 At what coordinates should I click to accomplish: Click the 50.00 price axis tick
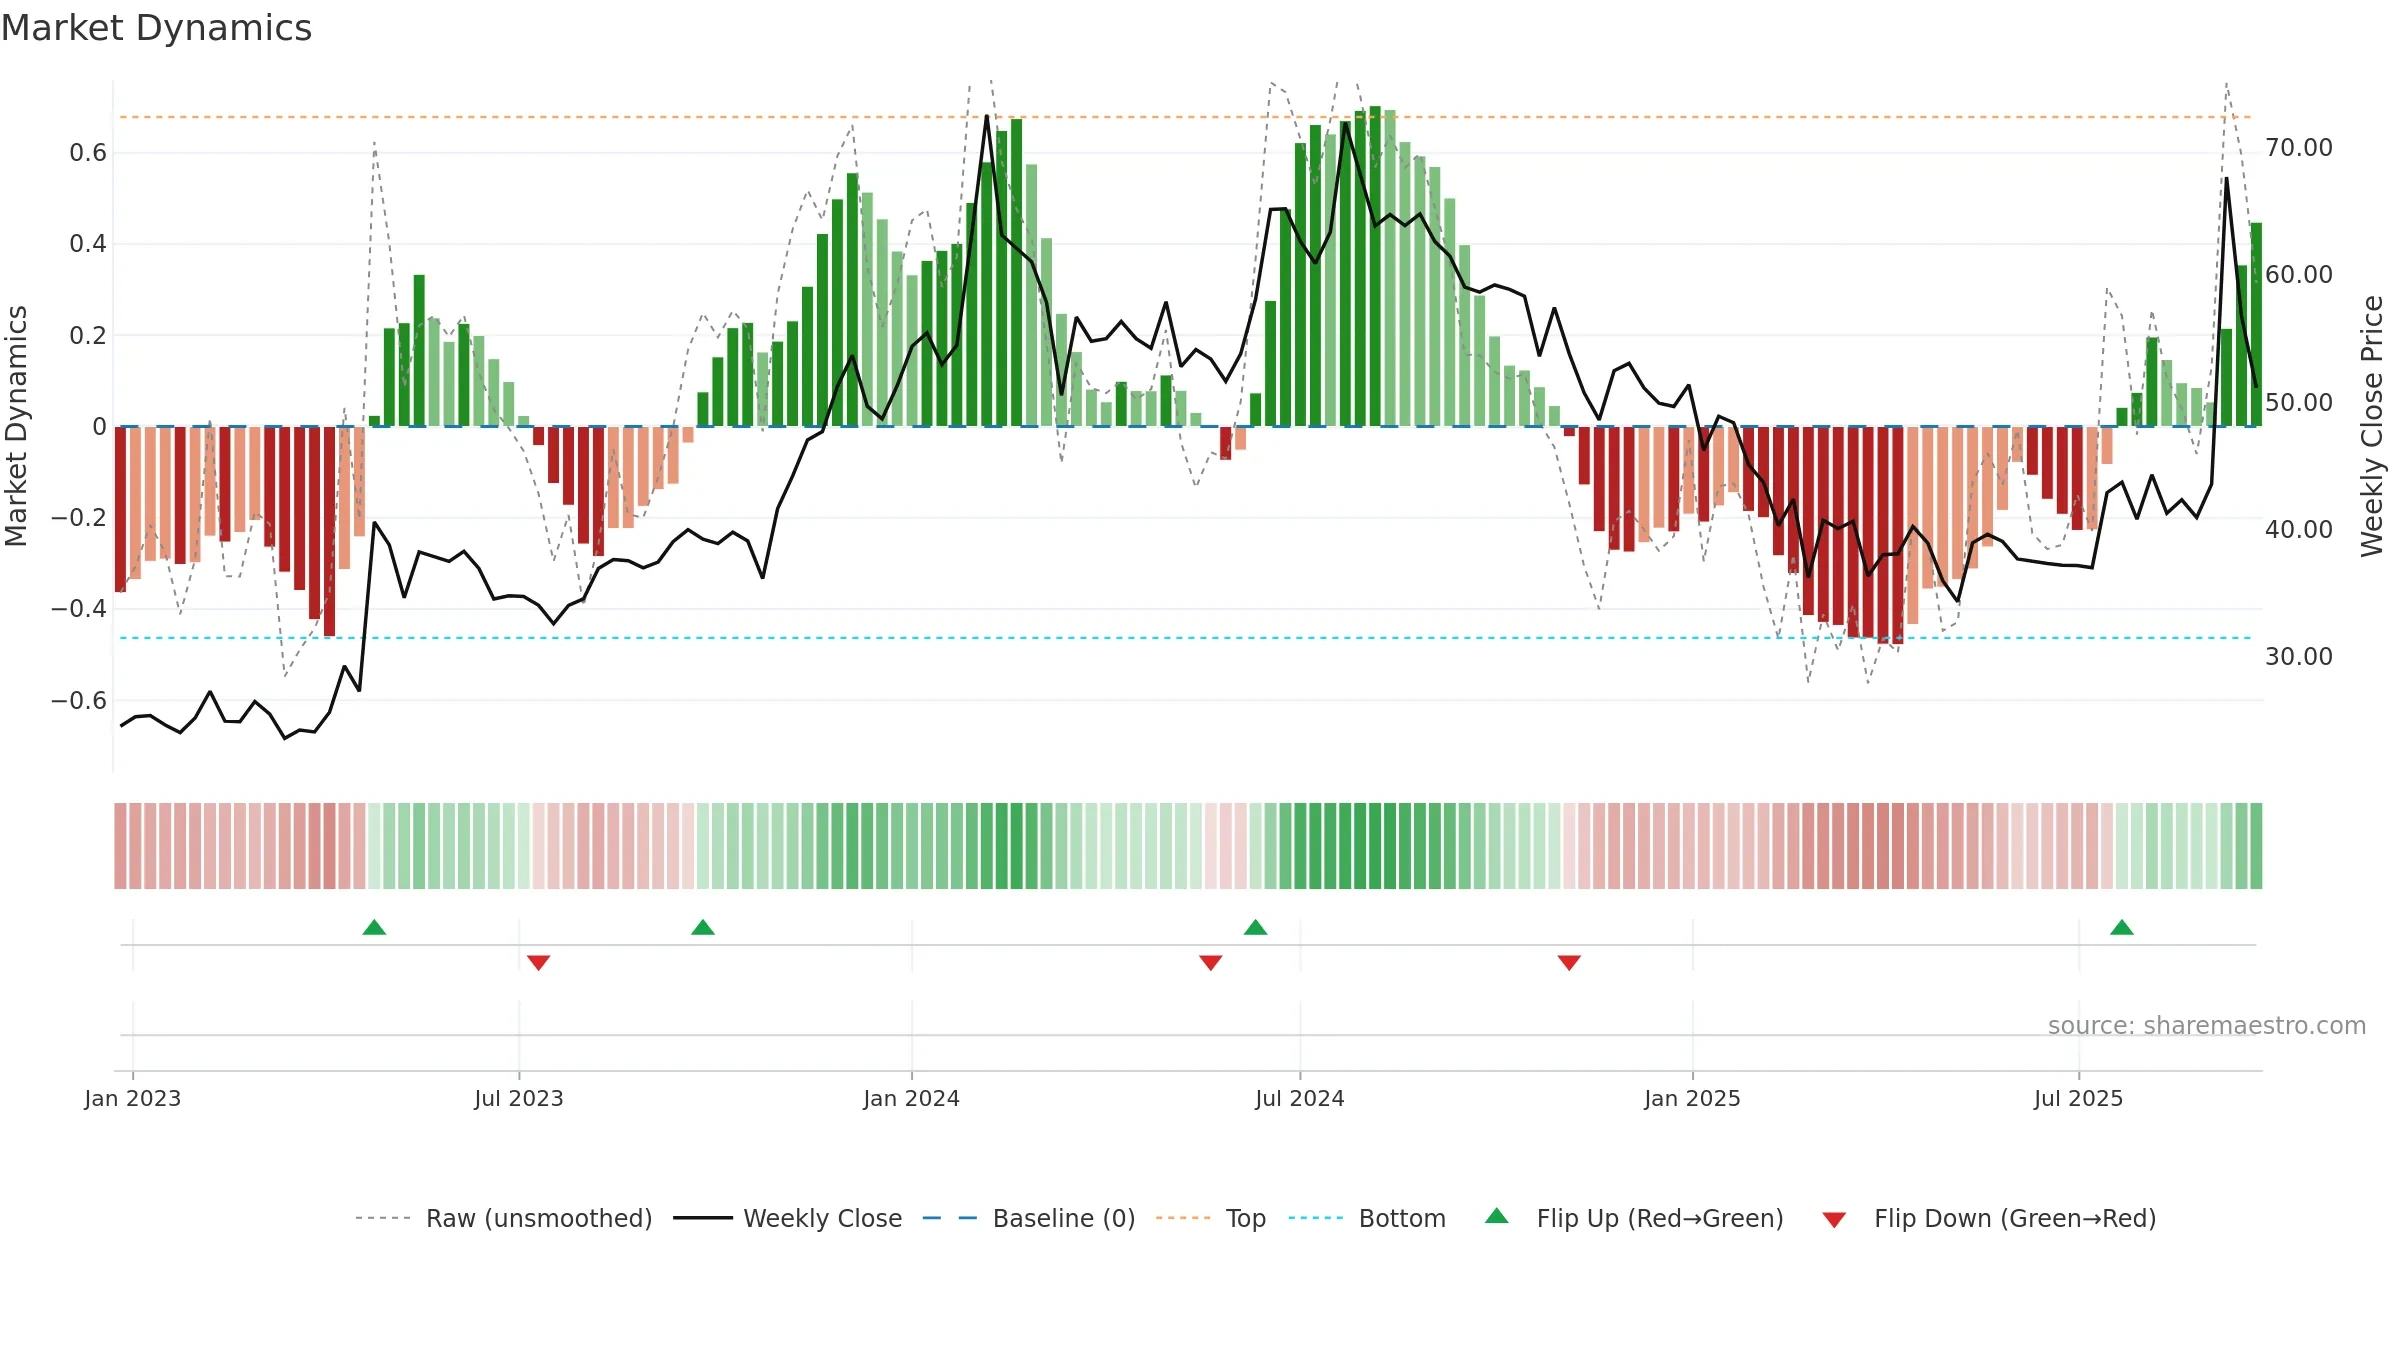click(2299, 403)
